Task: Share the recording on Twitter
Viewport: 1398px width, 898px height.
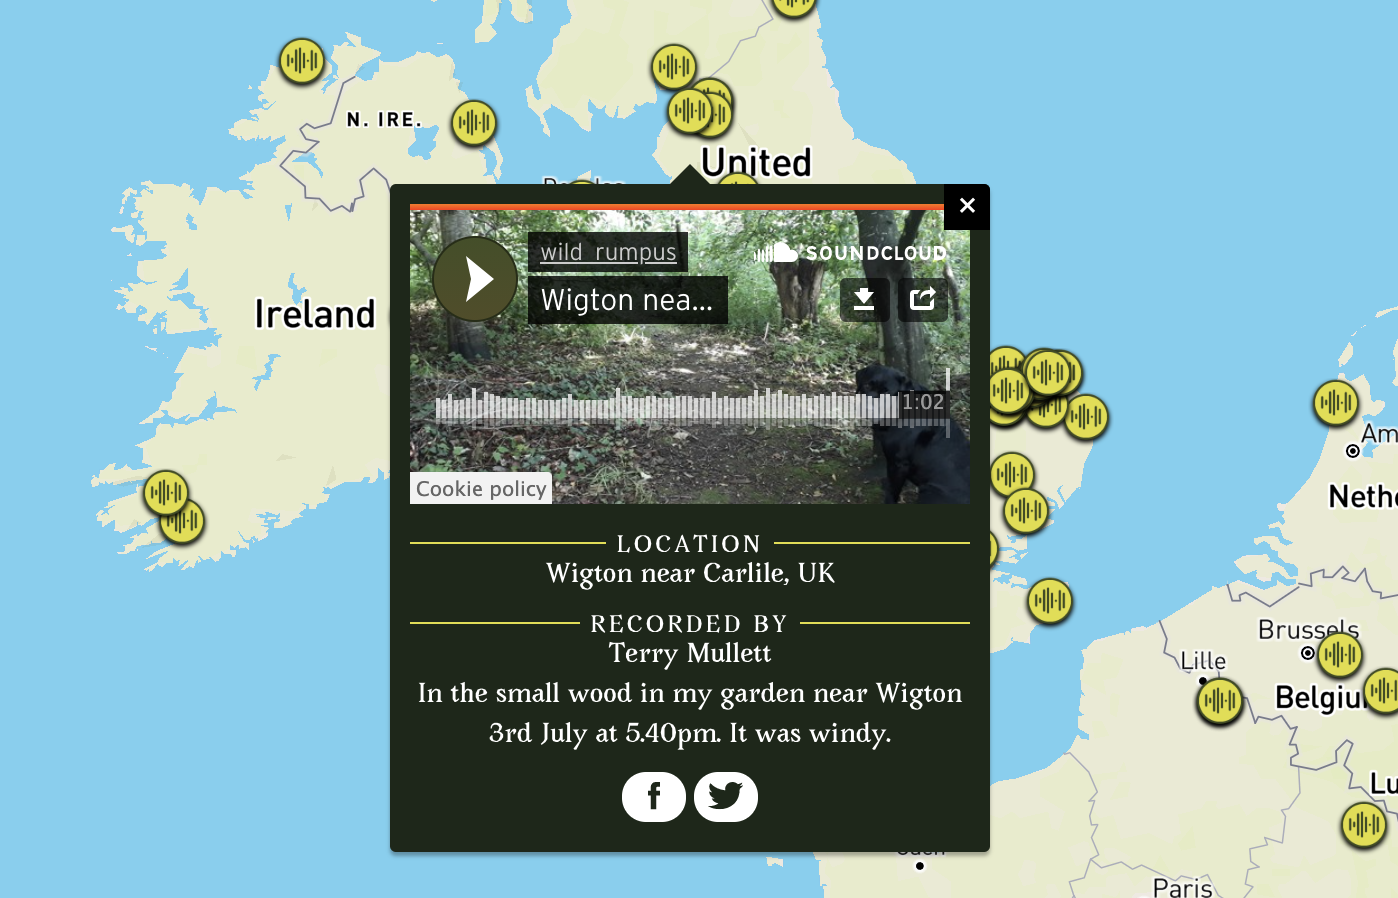Action: point(726,796)
